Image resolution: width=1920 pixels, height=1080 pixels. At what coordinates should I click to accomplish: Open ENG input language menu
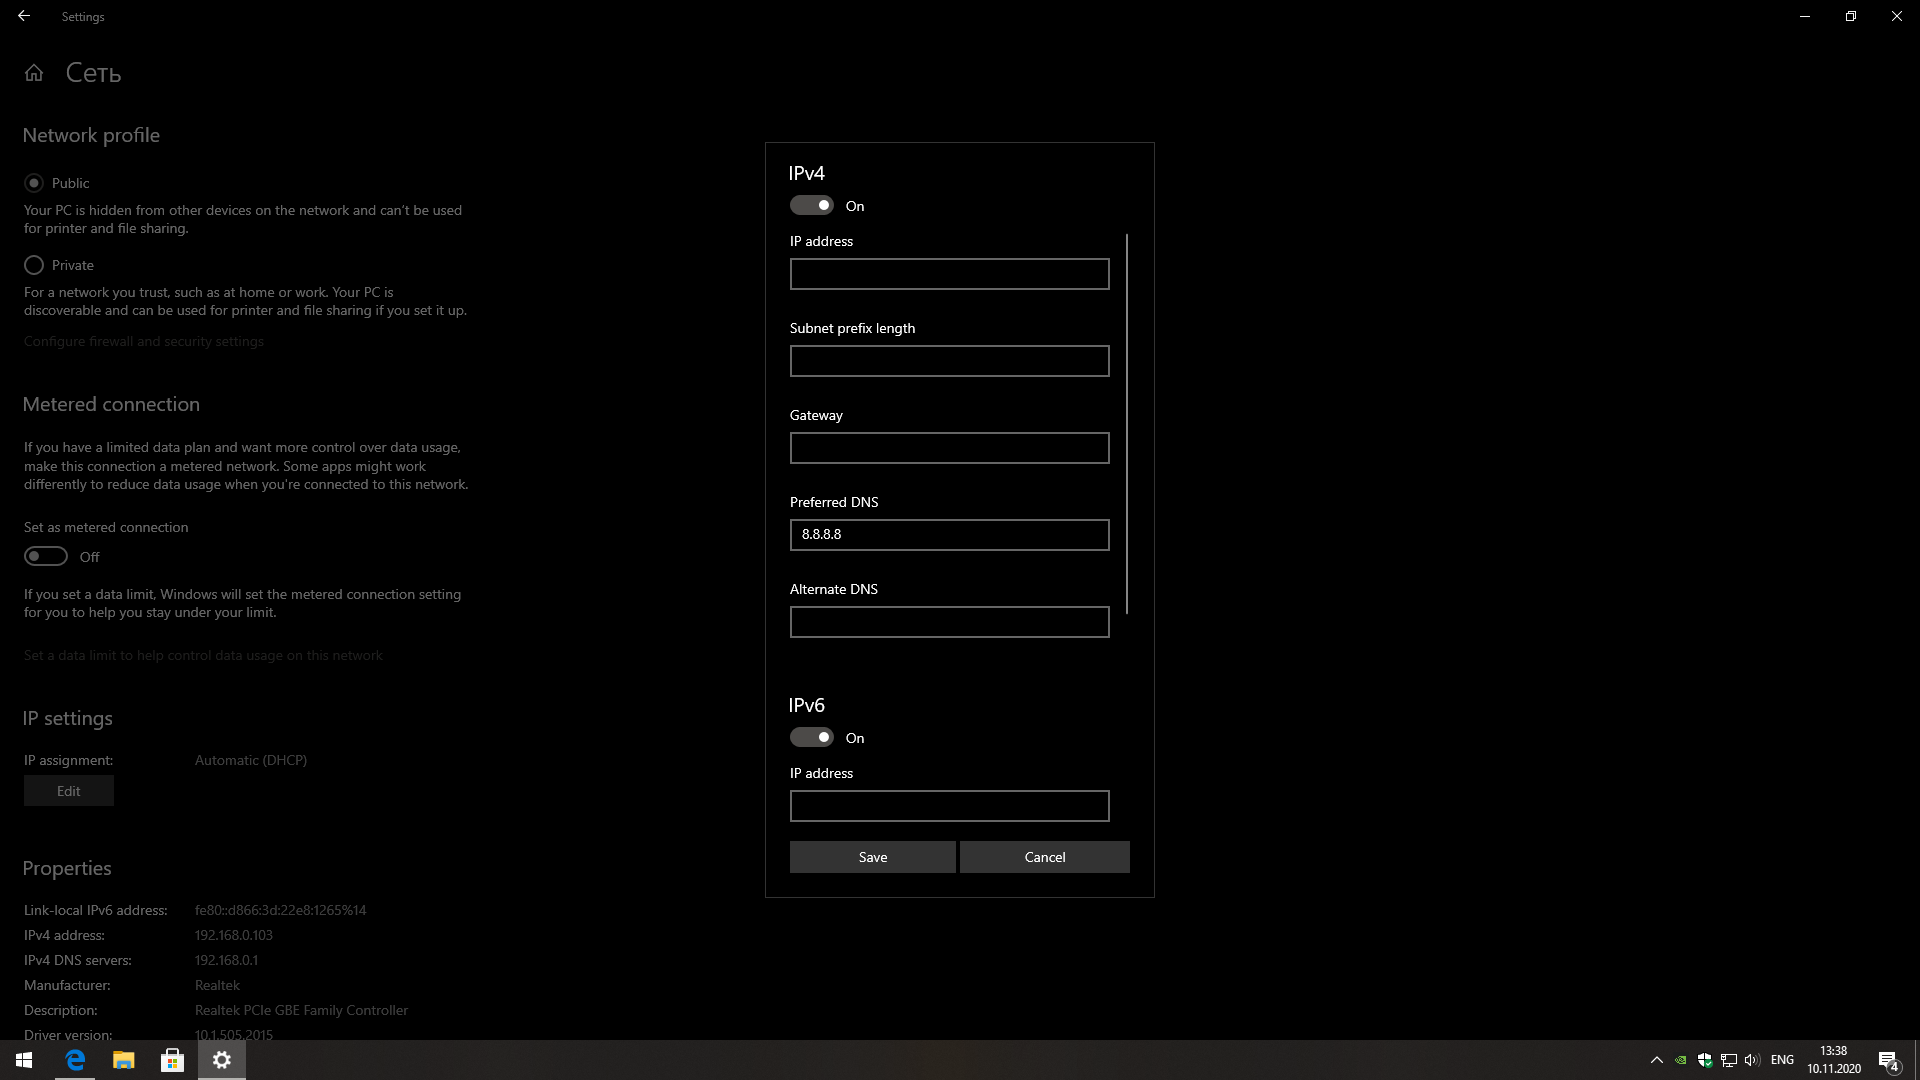[1782, 1060]
